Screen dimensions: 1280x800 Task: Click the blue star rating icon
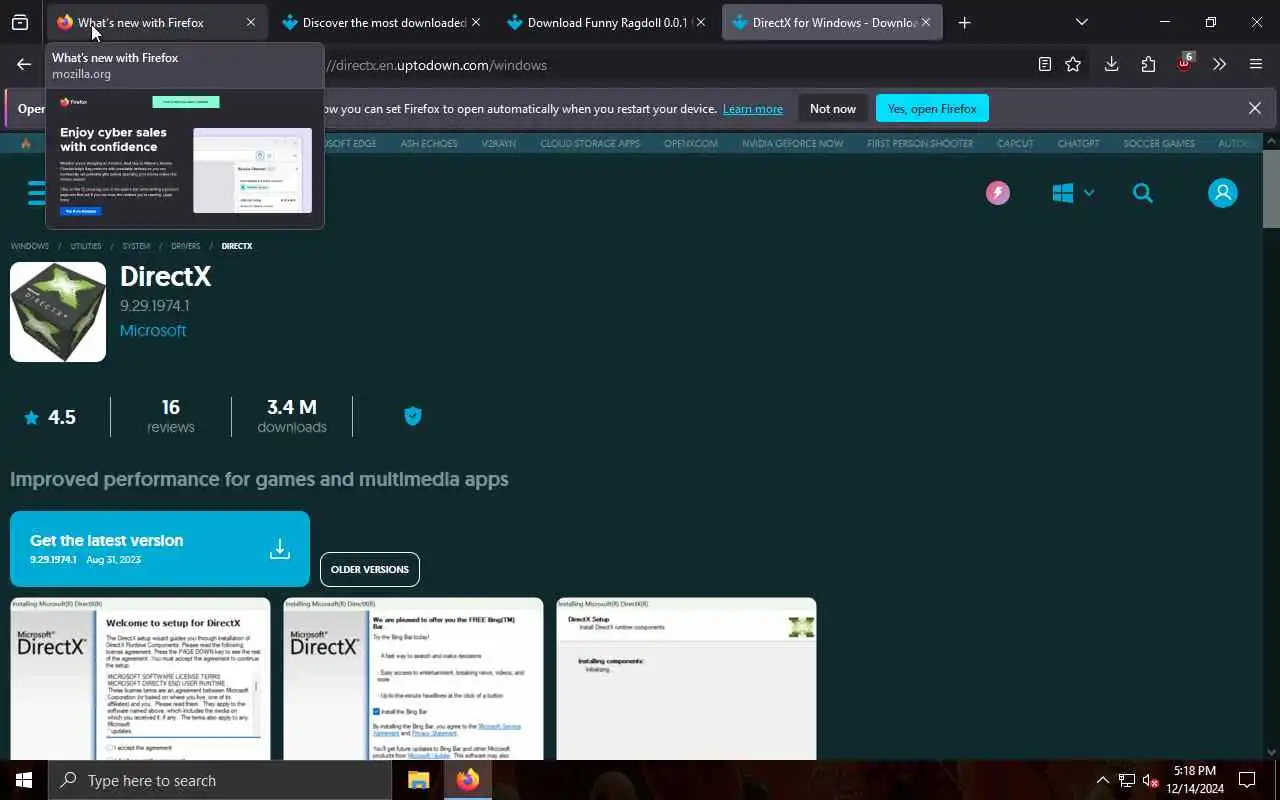coord(32,417)
